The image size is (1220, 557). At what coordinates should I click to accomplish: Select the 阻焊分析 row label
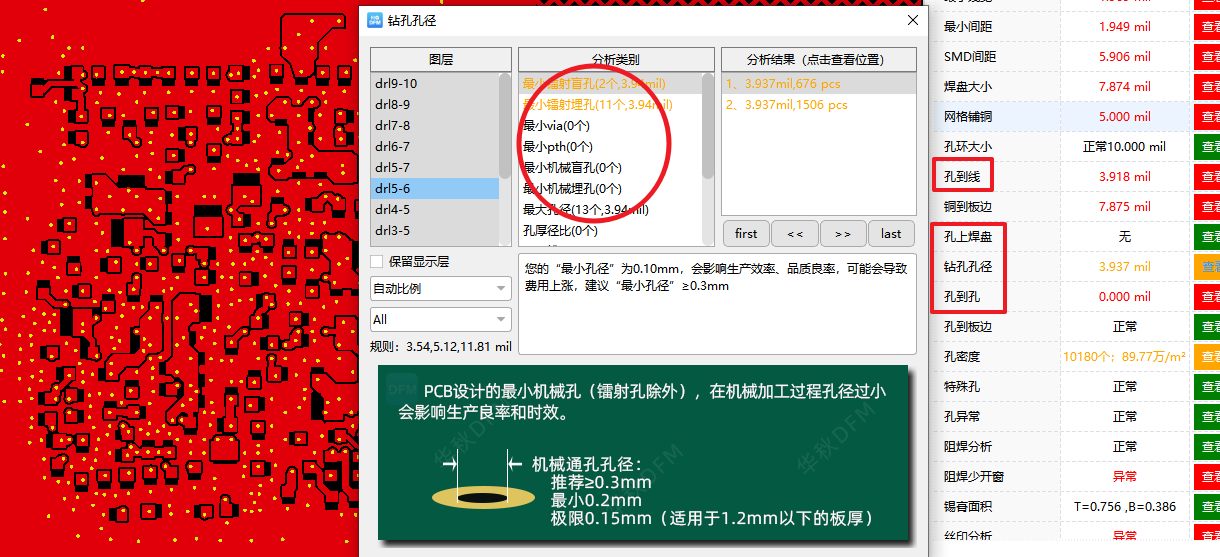tap(968, 447)
